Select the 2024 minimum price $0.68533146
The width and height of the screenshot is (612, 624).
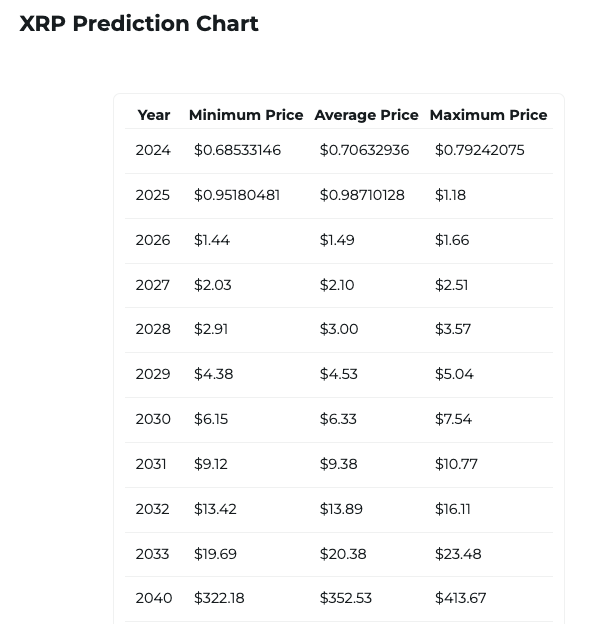click(237, 150)
